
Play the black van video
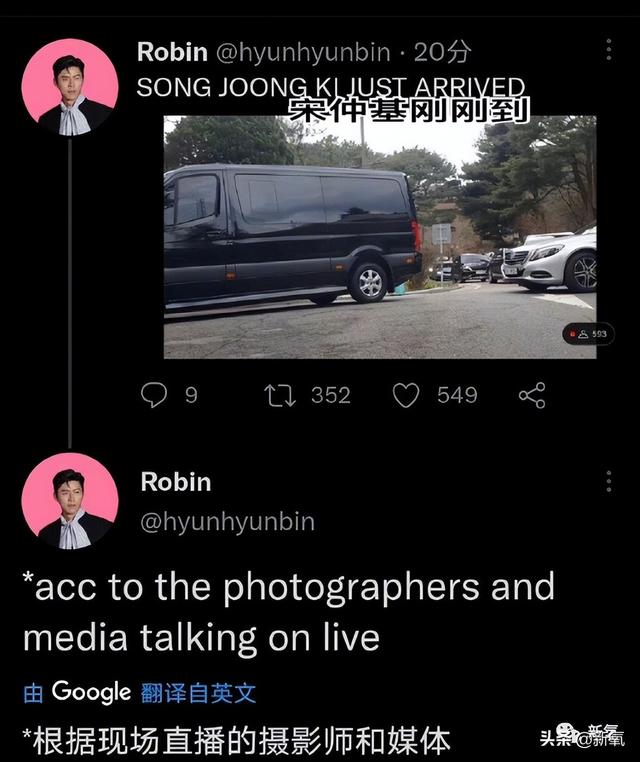tap(380, 237)
